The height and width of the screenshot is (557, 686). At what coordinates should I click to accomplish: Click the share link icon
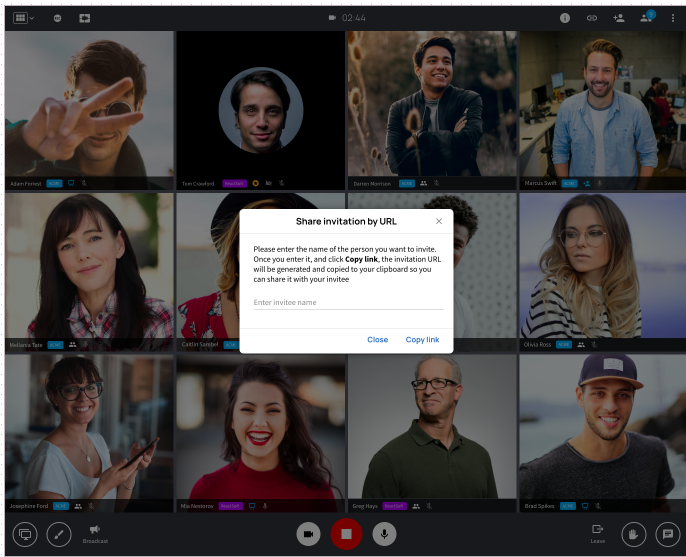pos(592,18)
